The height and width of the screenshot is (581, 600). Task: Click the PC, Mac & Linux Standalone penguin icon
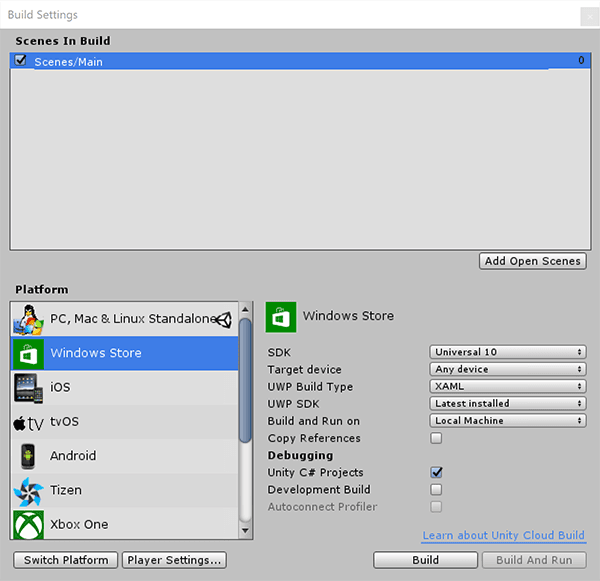click(x=28, y=319)
